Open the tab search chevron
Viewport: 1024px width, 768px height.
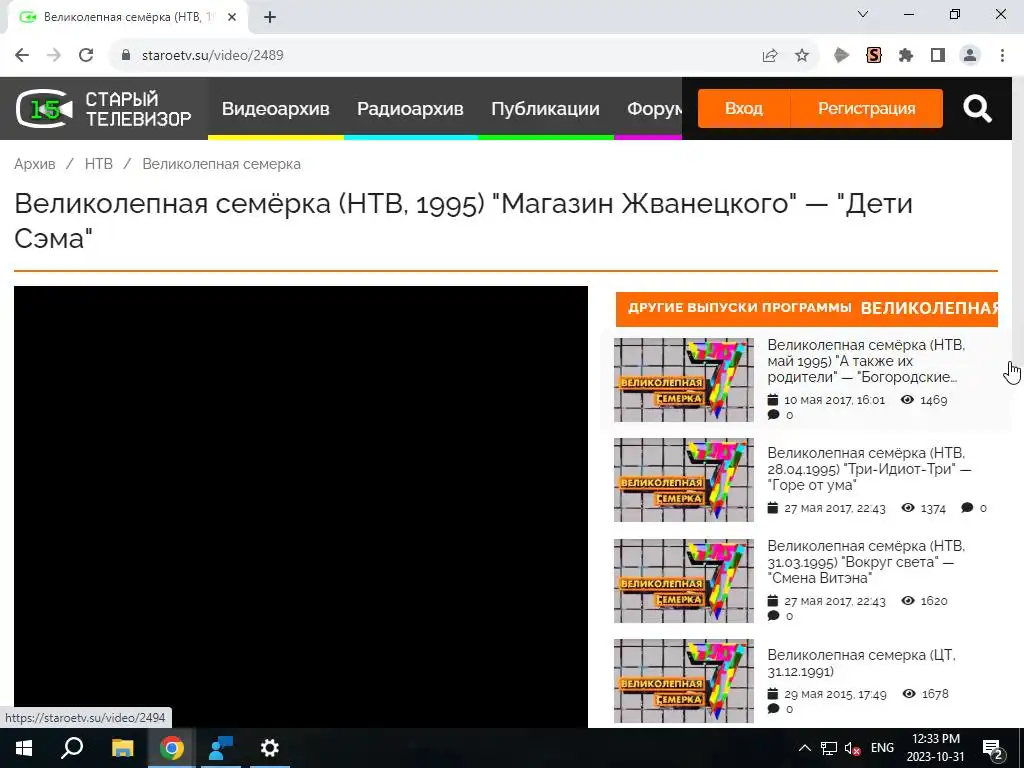coord(863,14)
